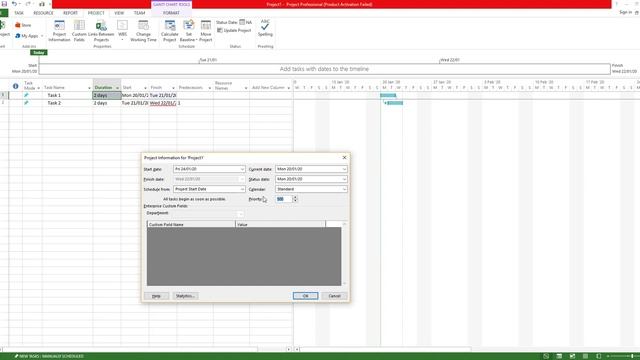Switch to the FORMAT ribbon tab
This screenshot has height=360, width=640.
[x=171, y=13]
